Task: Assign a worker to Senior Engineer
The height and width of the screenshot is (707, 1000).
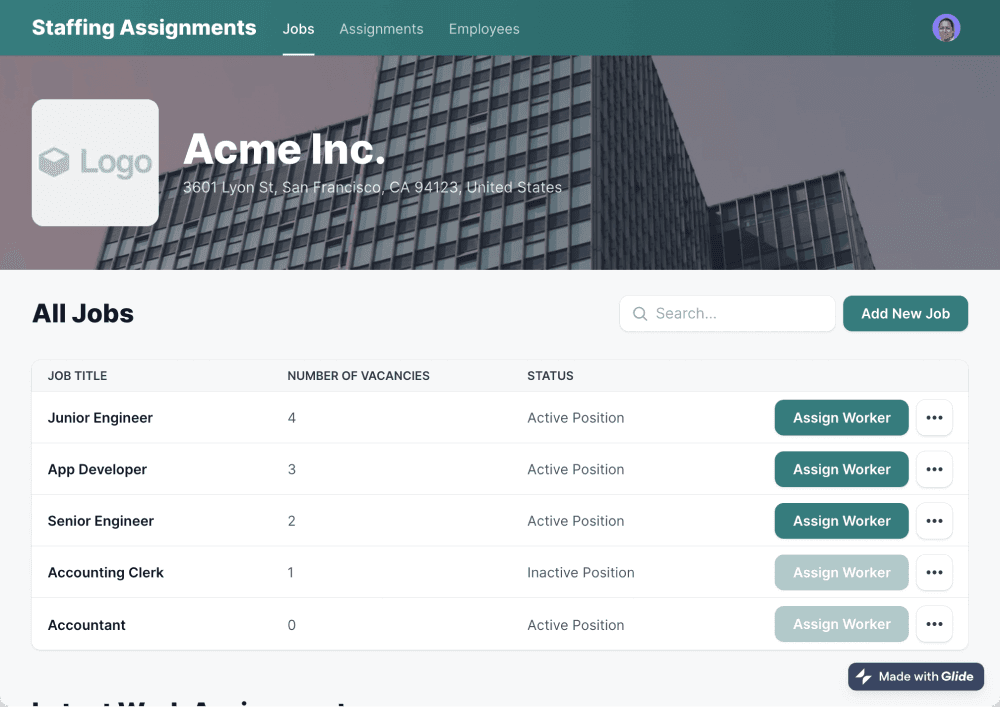Action: pos(841,521)
